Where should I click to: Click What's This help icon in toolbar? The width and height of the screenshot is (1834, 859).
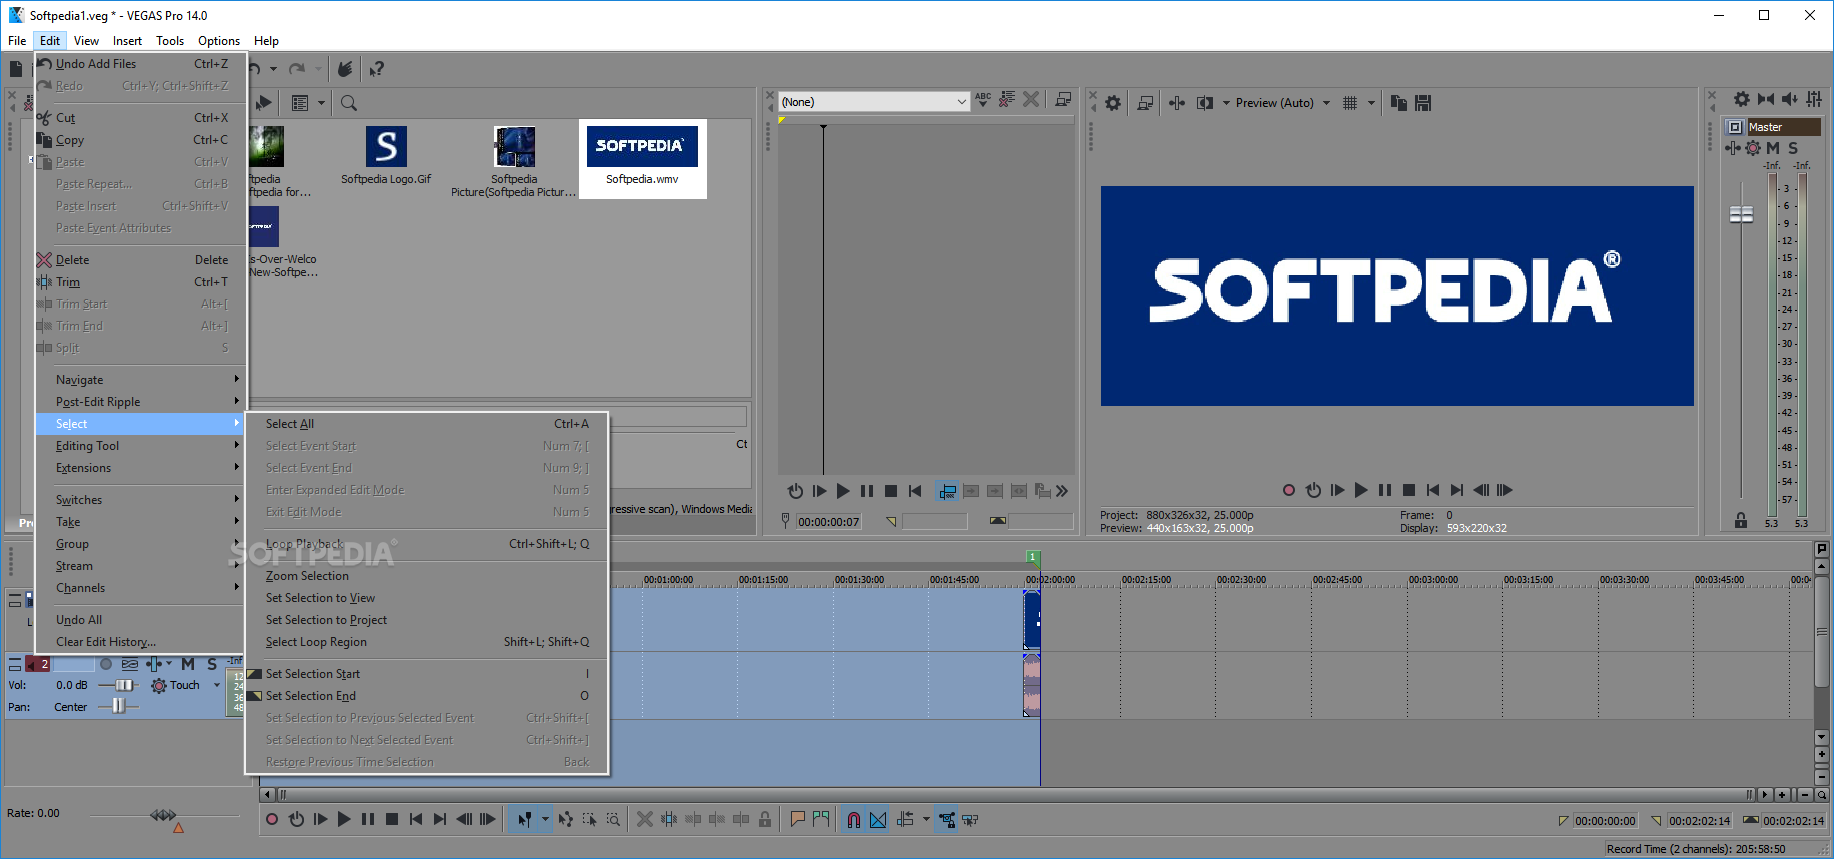(376, 69)
